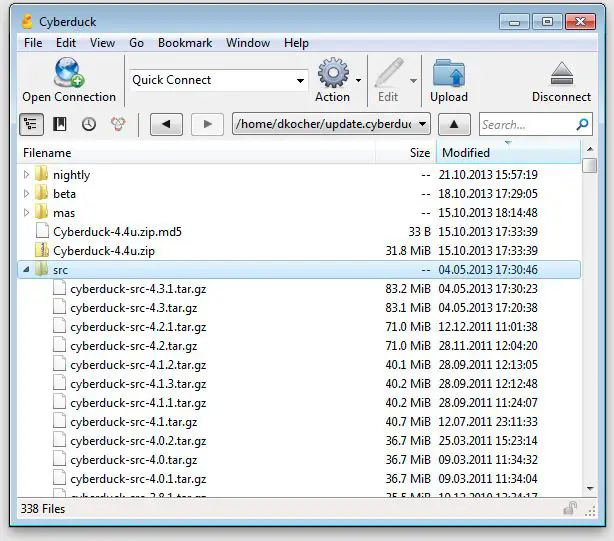Open the File menu
The image size is (614, 541).
33,43
